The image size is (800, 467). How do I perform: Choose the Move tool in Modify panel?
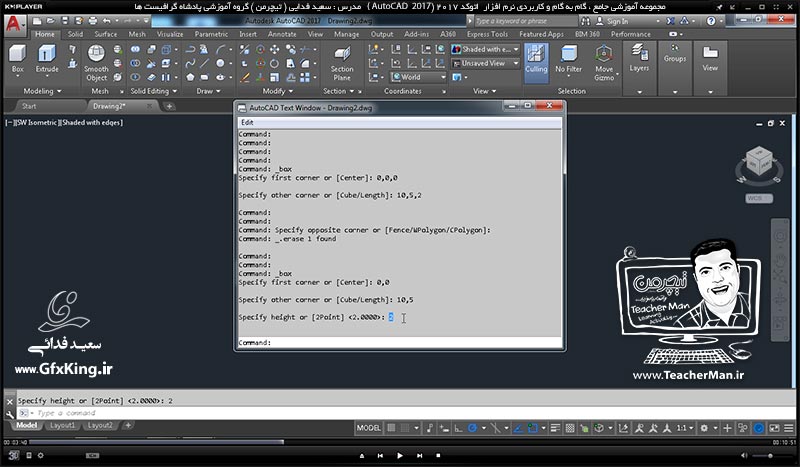[x=274, y=49]
